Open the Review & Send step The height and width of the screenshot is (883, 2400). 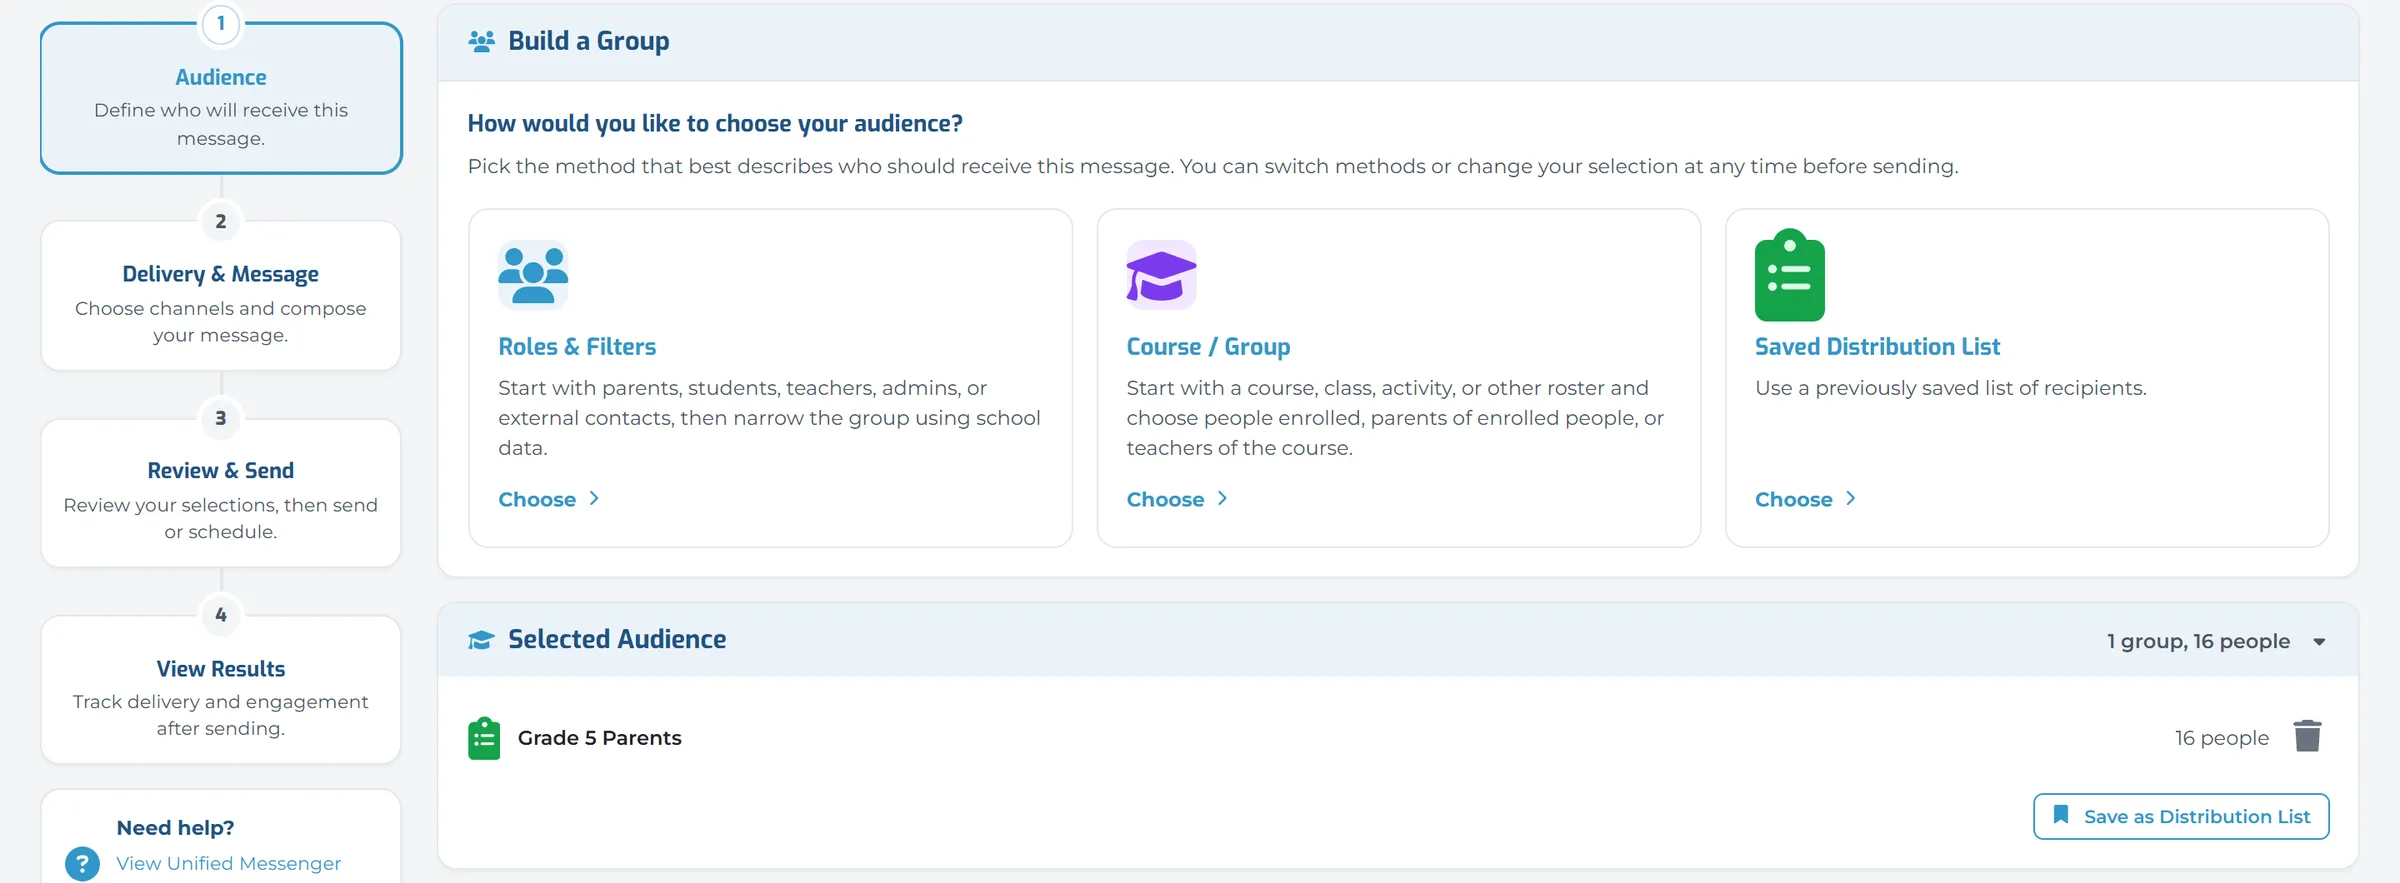[x=221, y=492]
